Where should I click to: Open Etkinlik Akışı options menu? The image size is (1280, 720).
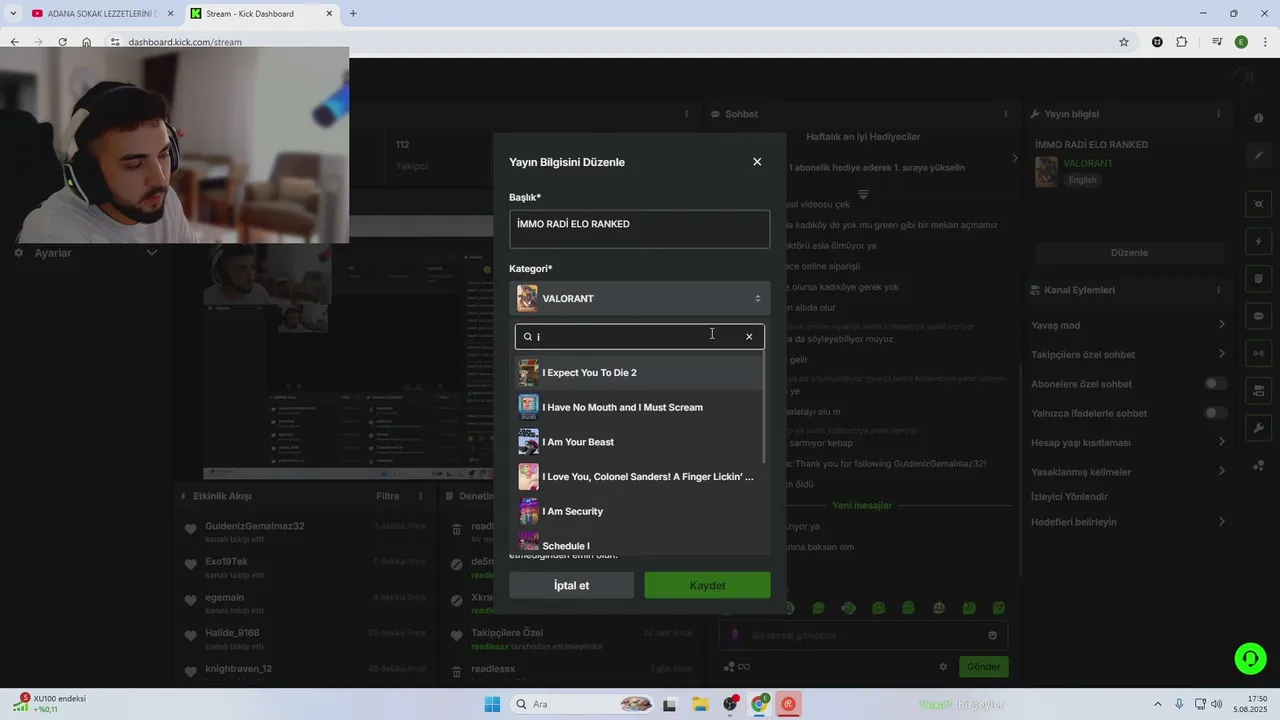(421, 496)
